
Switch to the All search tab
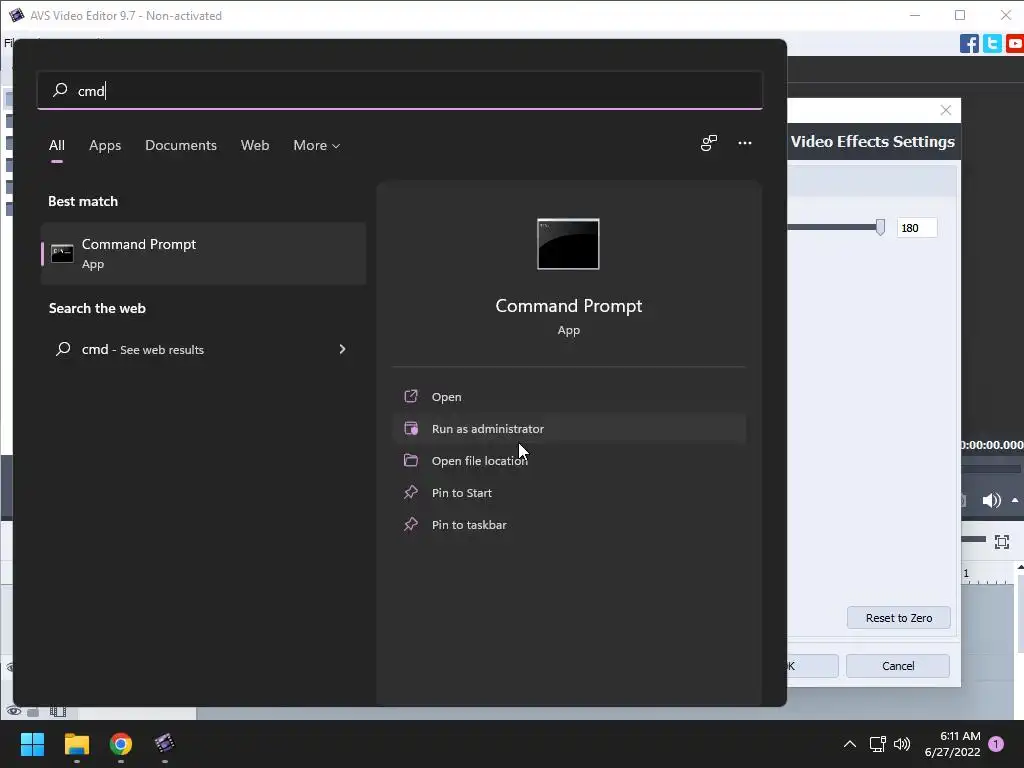pos(57,145)
